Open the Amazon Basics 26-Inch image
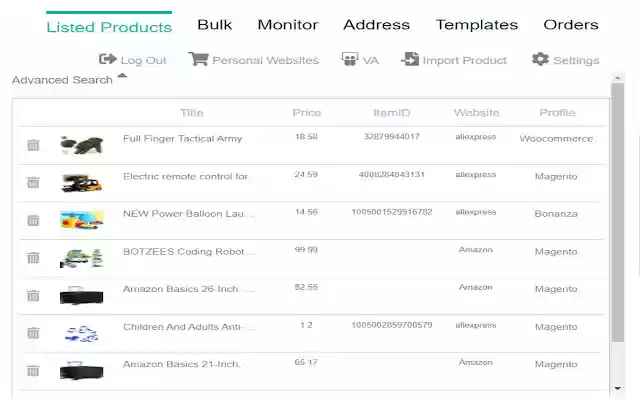The image size is (640, 400). 82,295
